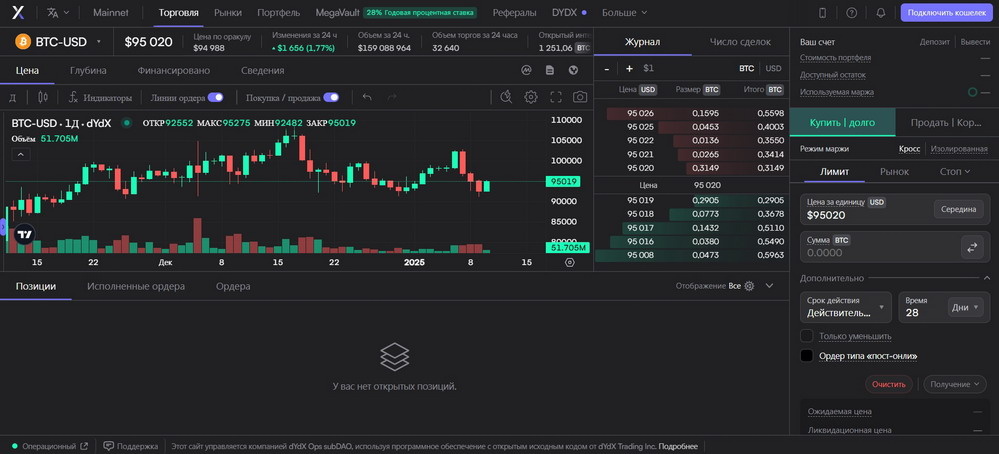Open the Д timeframe selector in chart toolbar

13,97
